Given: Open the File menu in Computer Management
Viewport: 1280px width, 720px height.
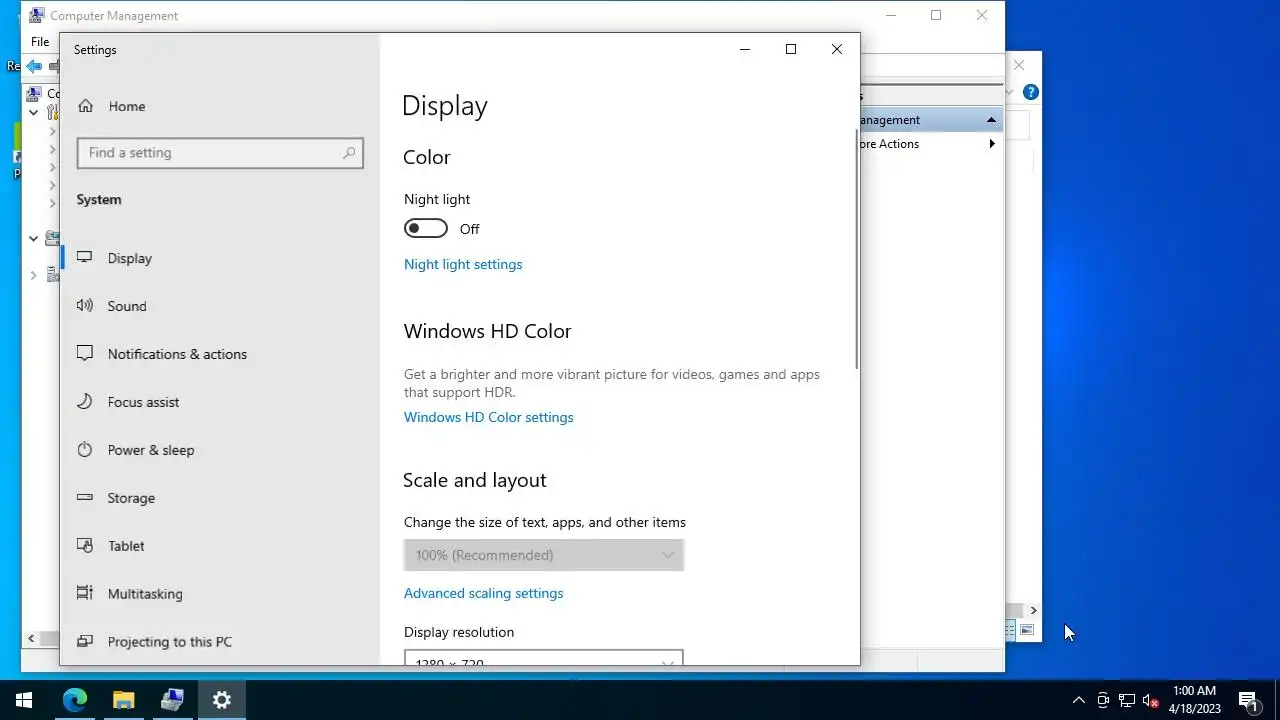Looking at the screenshot, I should (40, 42).
